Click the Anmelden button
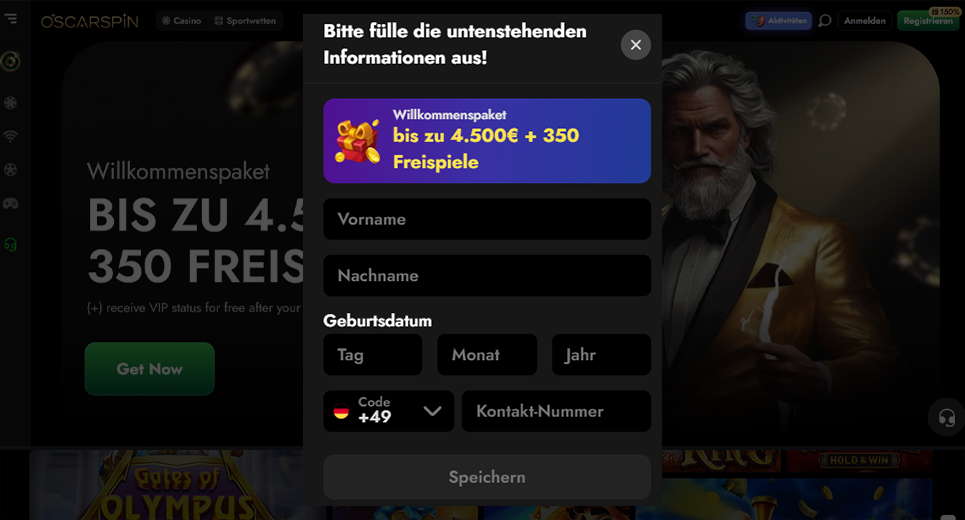 point(865,21)
